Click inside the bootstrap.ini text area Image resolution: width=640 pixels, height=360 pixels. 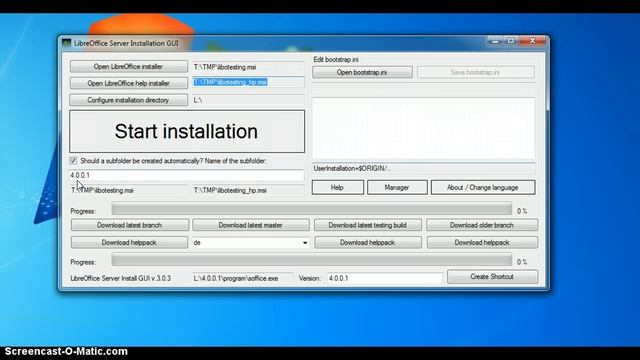[x=424, y=128]
